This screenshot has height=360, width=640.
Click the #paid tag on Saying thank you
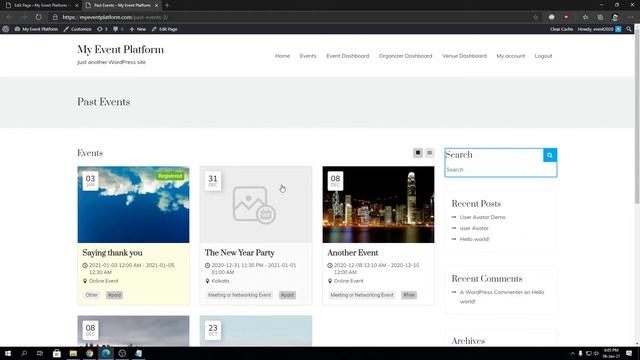(x=114, y=295)
